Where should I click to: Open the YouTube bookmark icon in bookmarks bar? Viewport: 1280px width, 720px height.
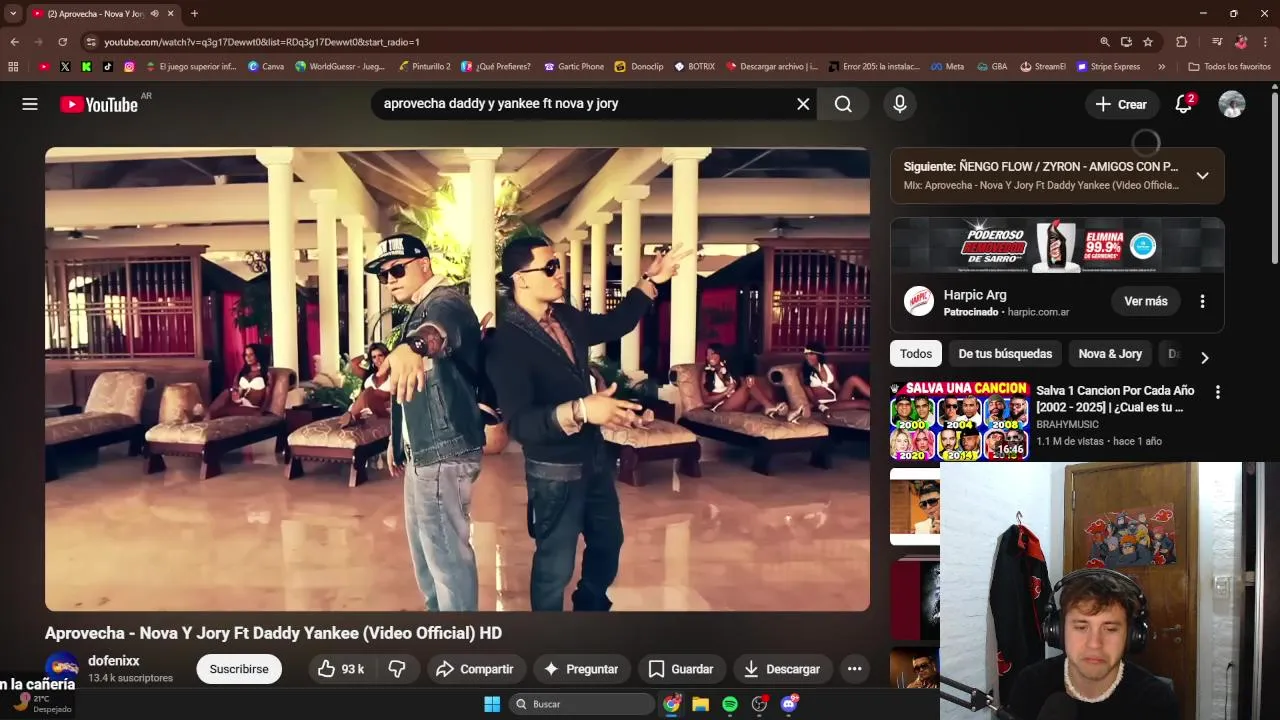point(44,67)
